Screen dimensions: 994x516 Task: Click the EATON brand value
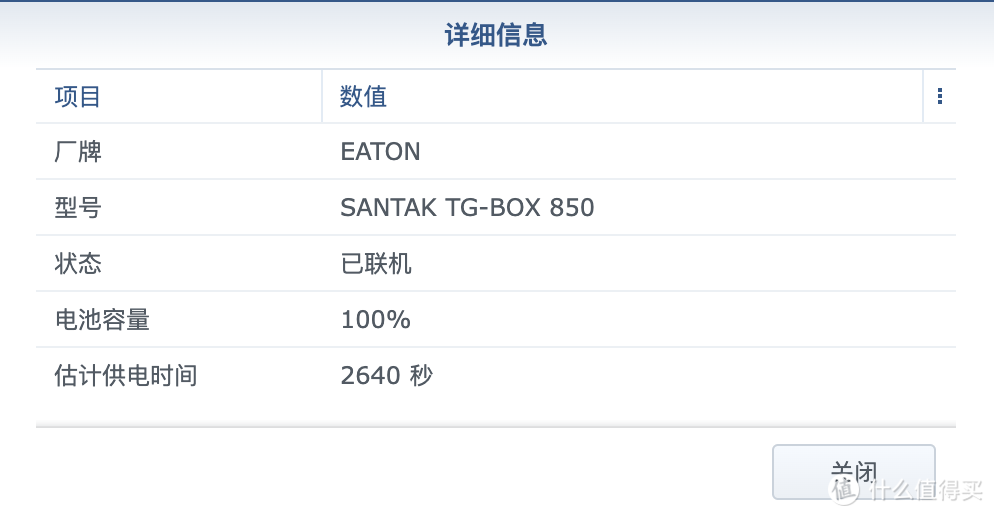point(380,152)
